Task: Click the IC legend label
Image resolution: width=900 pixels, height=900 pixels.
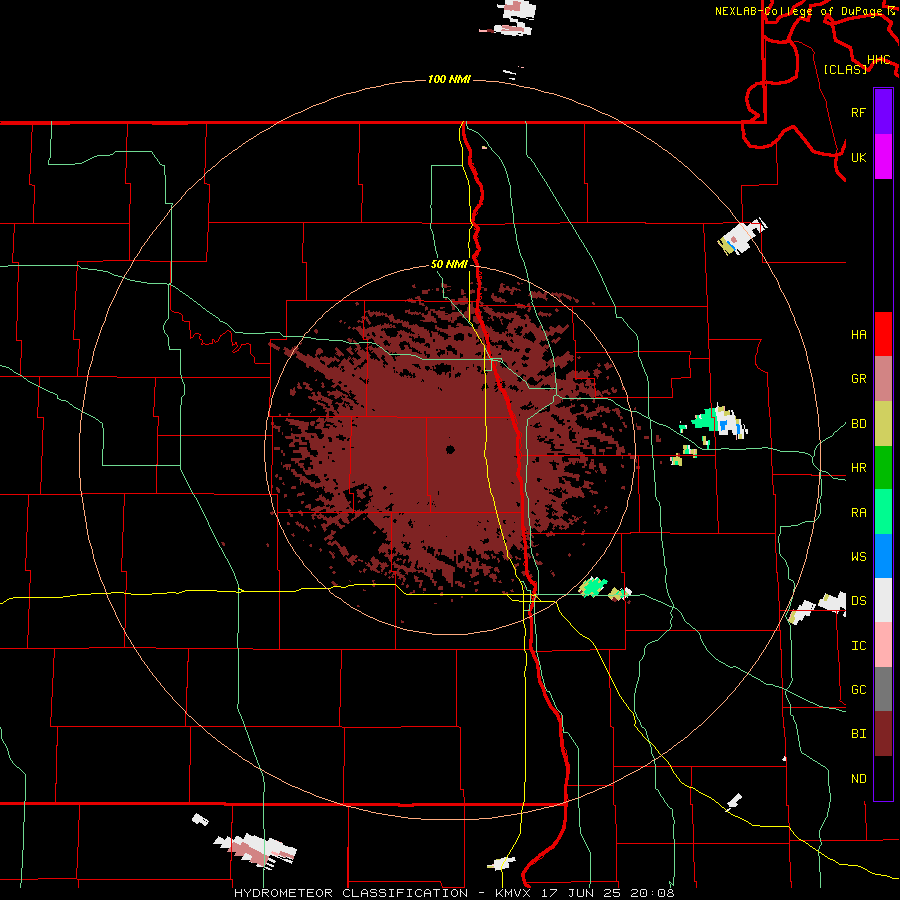Action: point(858,646)
